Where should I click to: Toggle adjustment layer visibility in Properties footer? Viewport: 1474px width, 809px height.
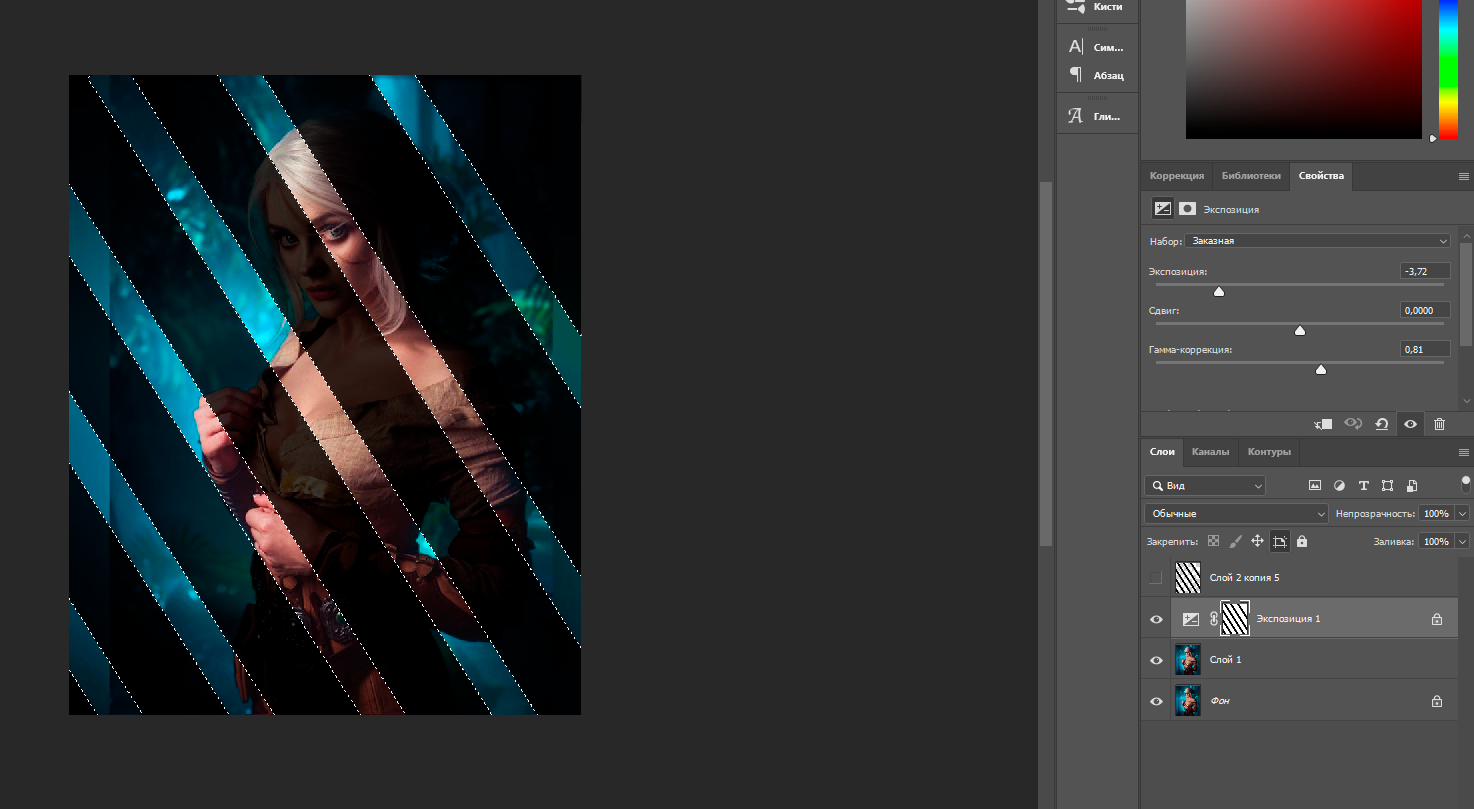(1410, 424)
